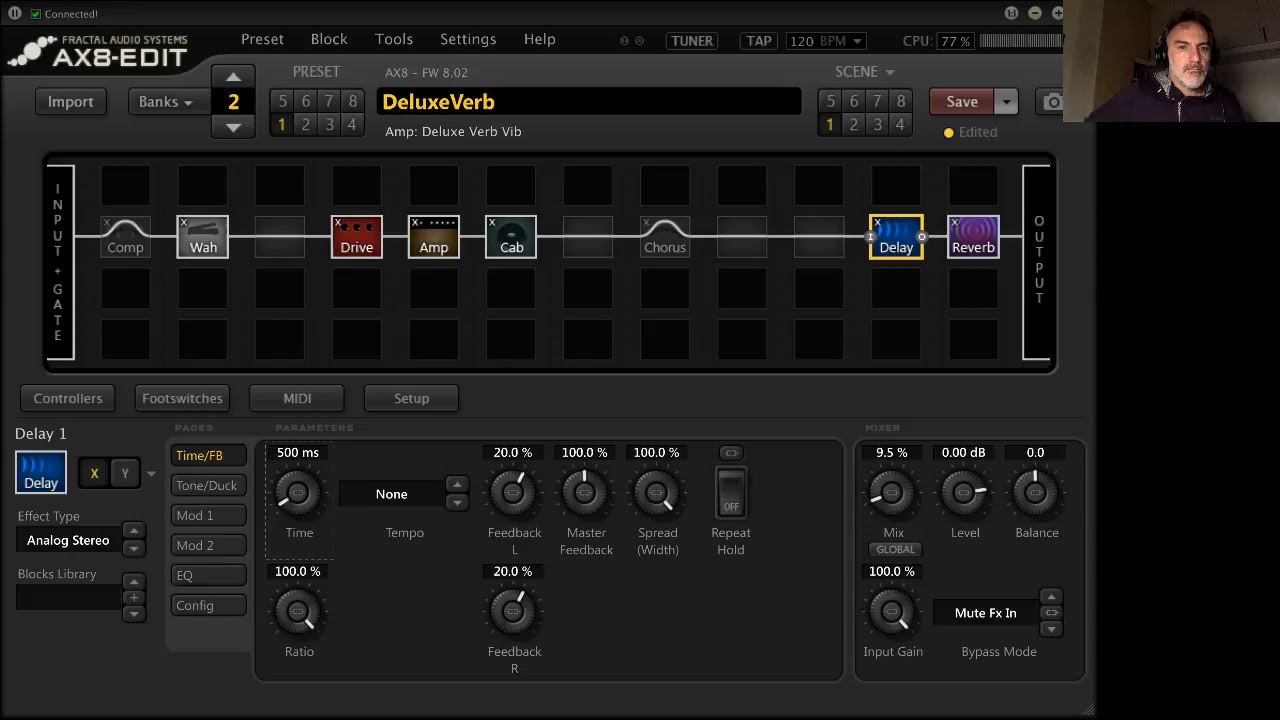Select preset number 3
1280x720 pixels.
(x=329, y=124)
